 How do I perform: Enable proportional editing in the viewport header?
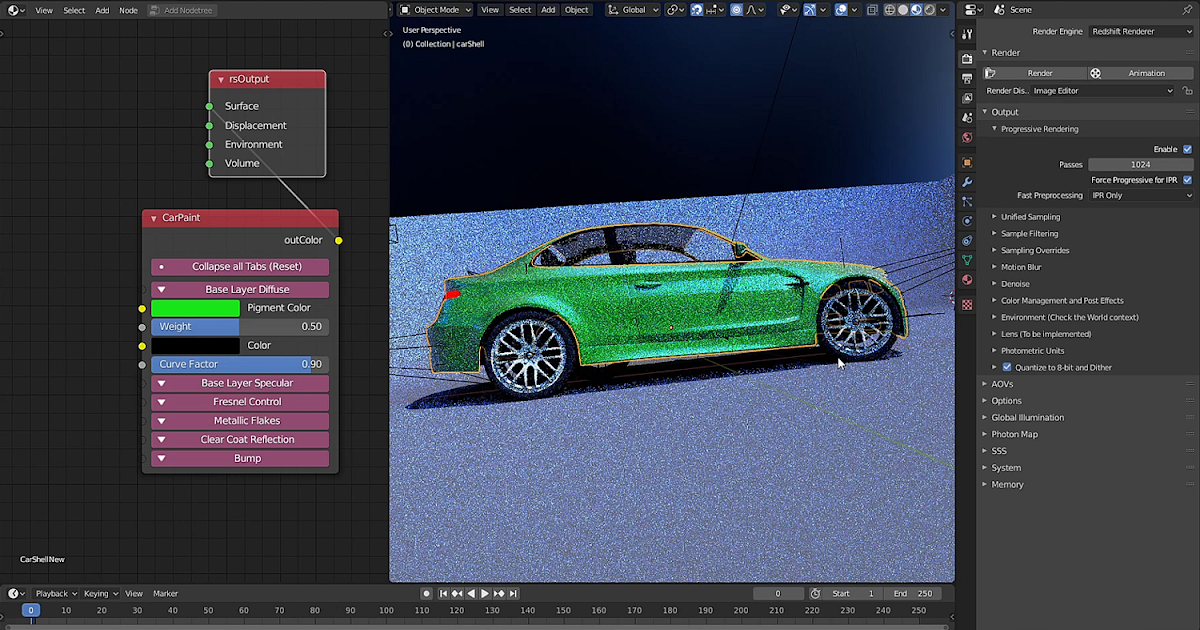736,9
